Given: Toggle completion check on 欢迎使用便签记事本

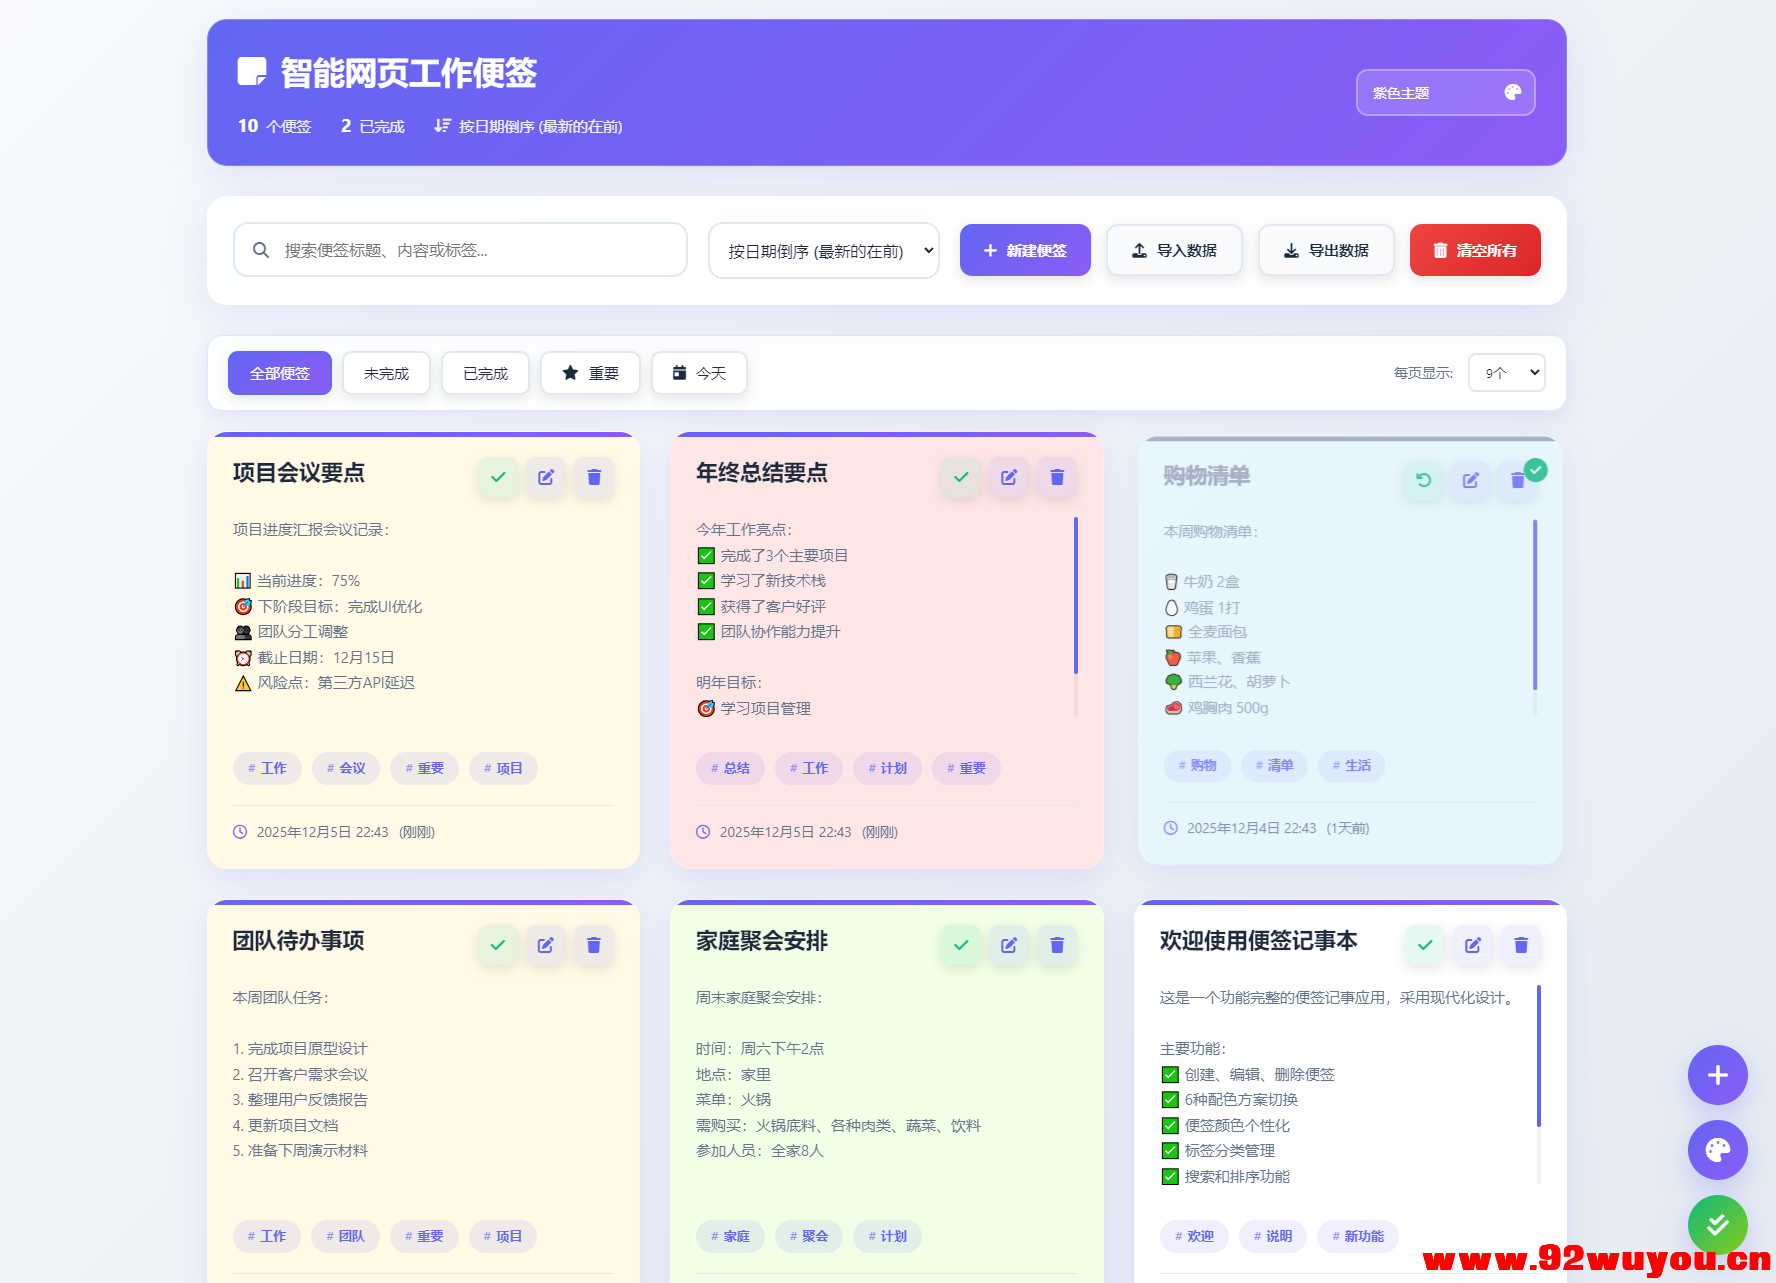Looking at the screenshot, I should tap(1424, 944).
